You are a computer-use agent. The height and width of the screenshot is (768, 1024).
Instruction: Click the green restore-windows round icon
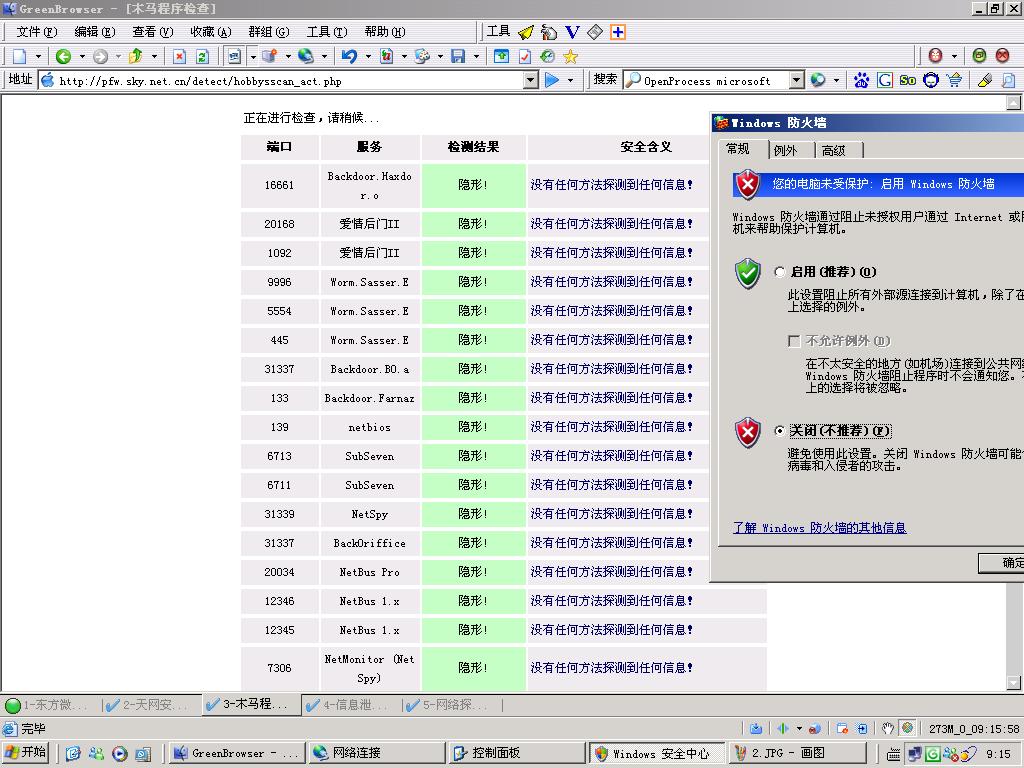pos(979,56)
